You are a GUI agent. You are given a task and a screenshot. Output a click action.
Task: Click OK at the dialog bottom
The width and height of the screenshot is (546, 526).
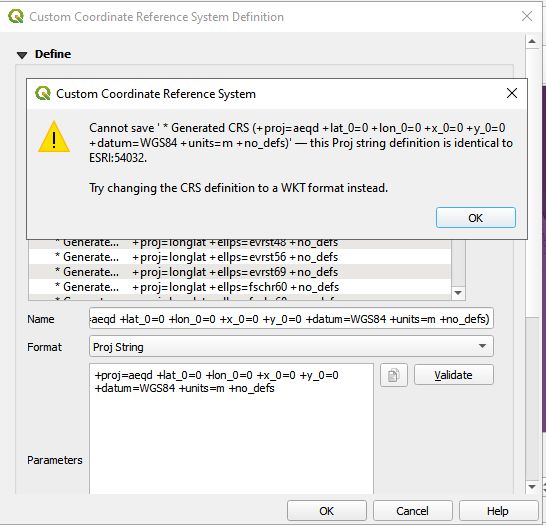327,511
